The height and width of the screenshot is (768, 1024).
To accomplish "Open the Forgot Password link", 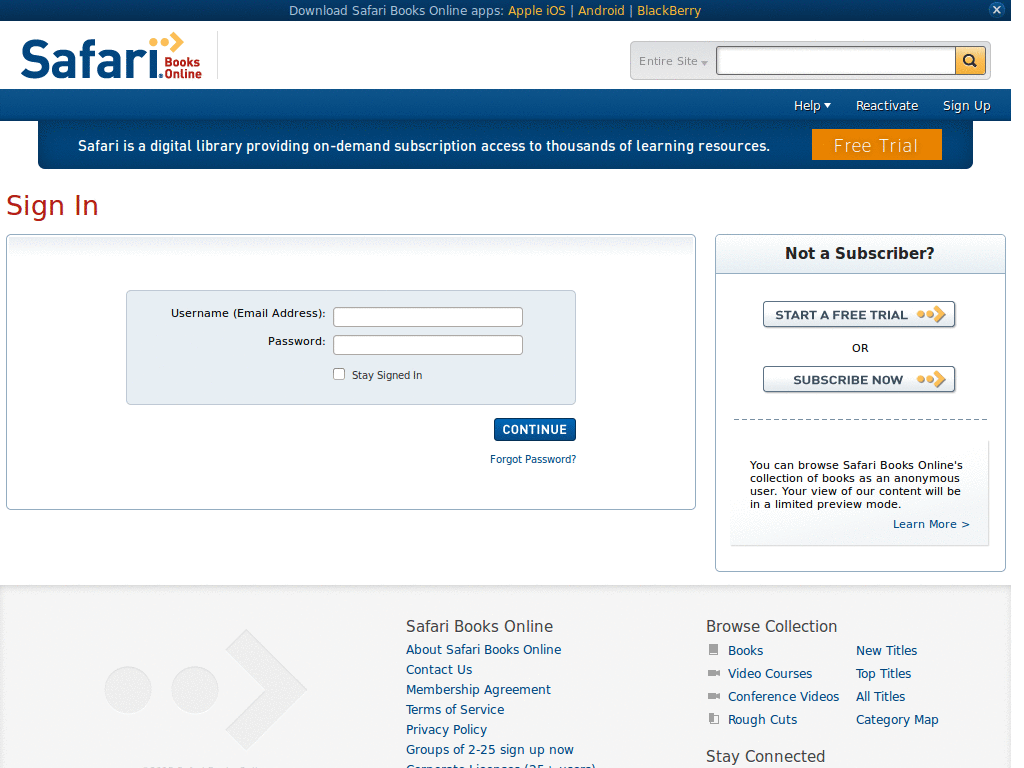I will tap(533, 459).
